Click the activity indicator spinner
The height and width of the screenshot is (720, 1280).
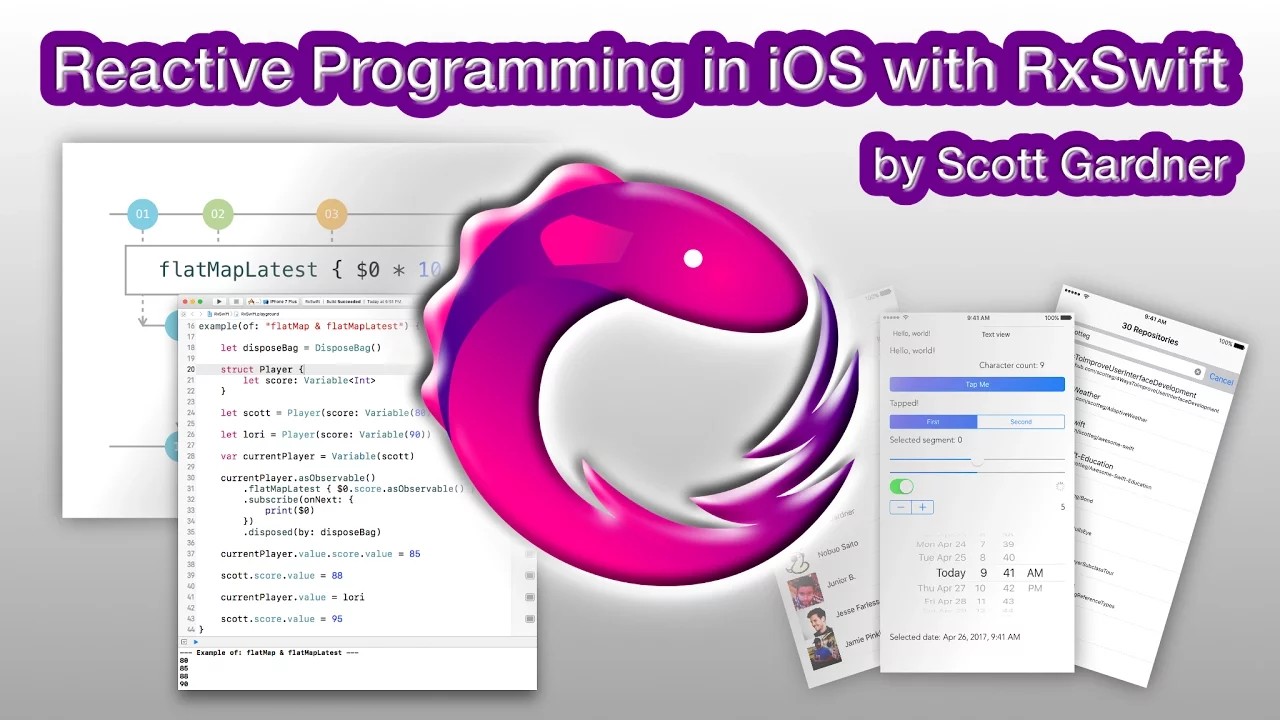tap(1060, 487)
